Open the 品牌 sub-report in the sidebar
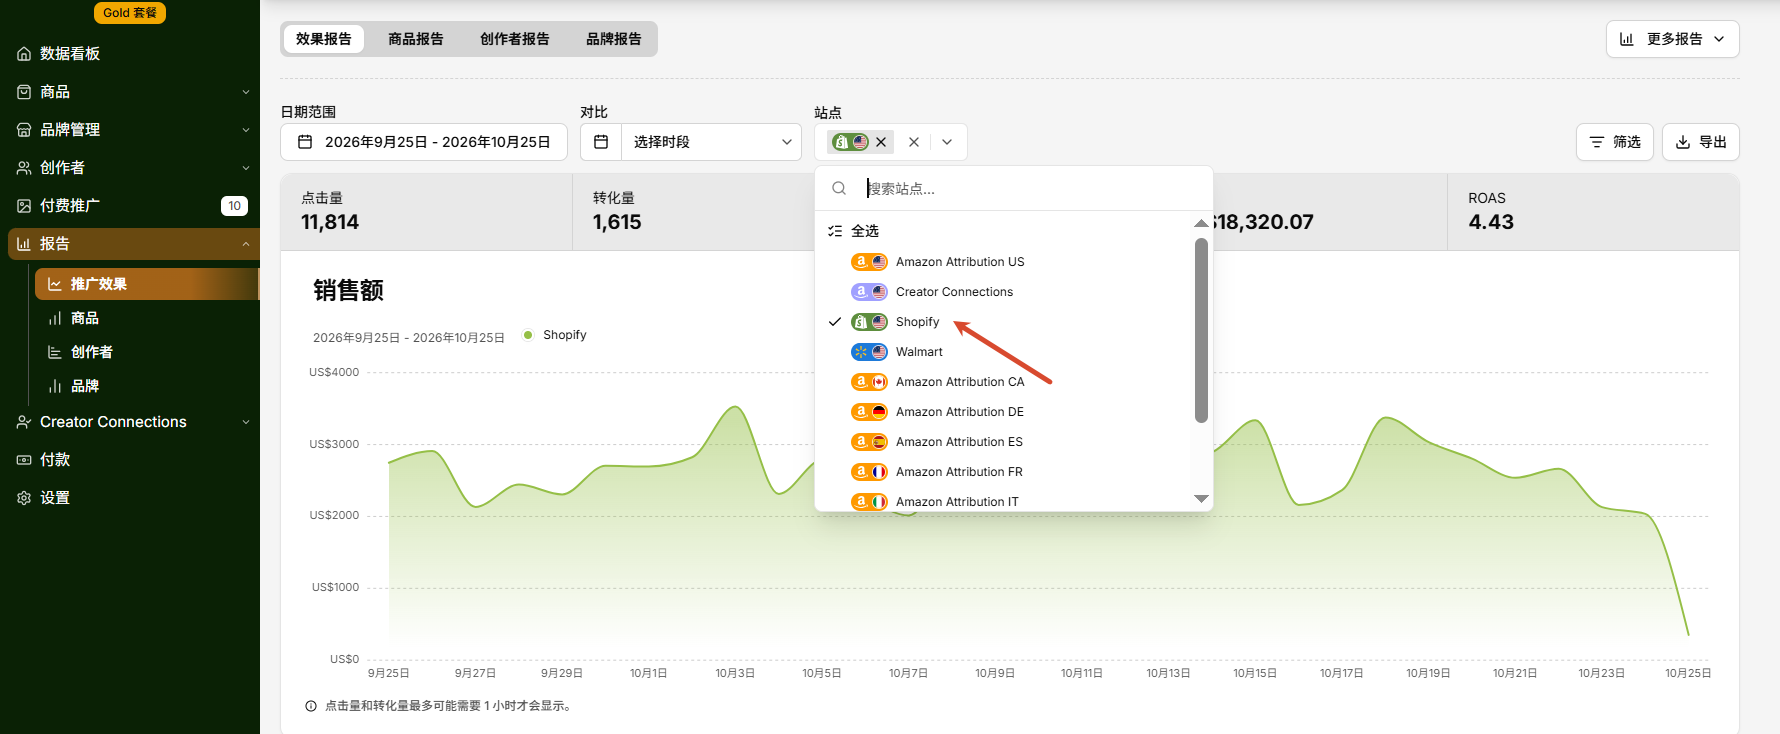The image size is (1780, 734). point(85,386)
